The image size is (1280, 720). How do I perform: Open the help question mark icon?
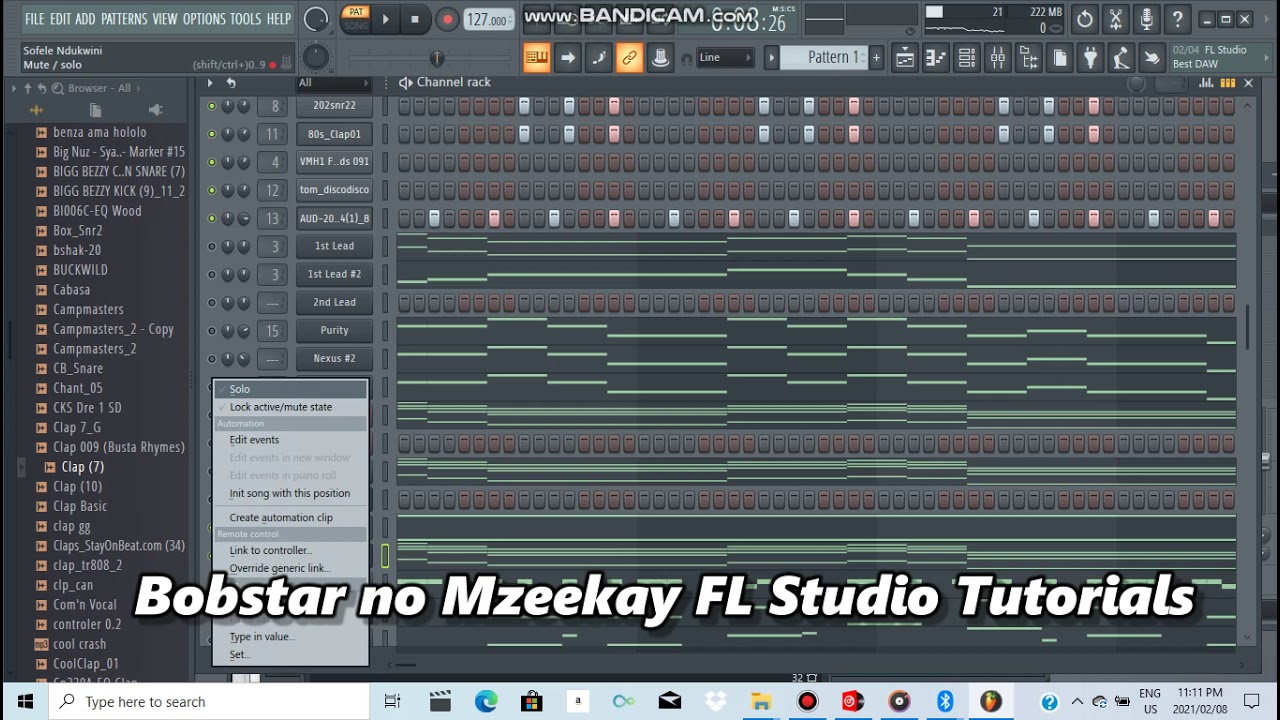1178,18
